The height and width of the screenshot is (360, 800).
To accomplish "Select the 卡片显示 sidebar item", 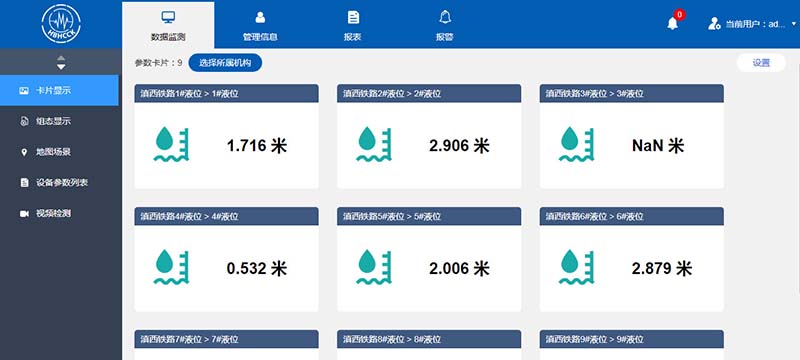I will coord(59,90).
